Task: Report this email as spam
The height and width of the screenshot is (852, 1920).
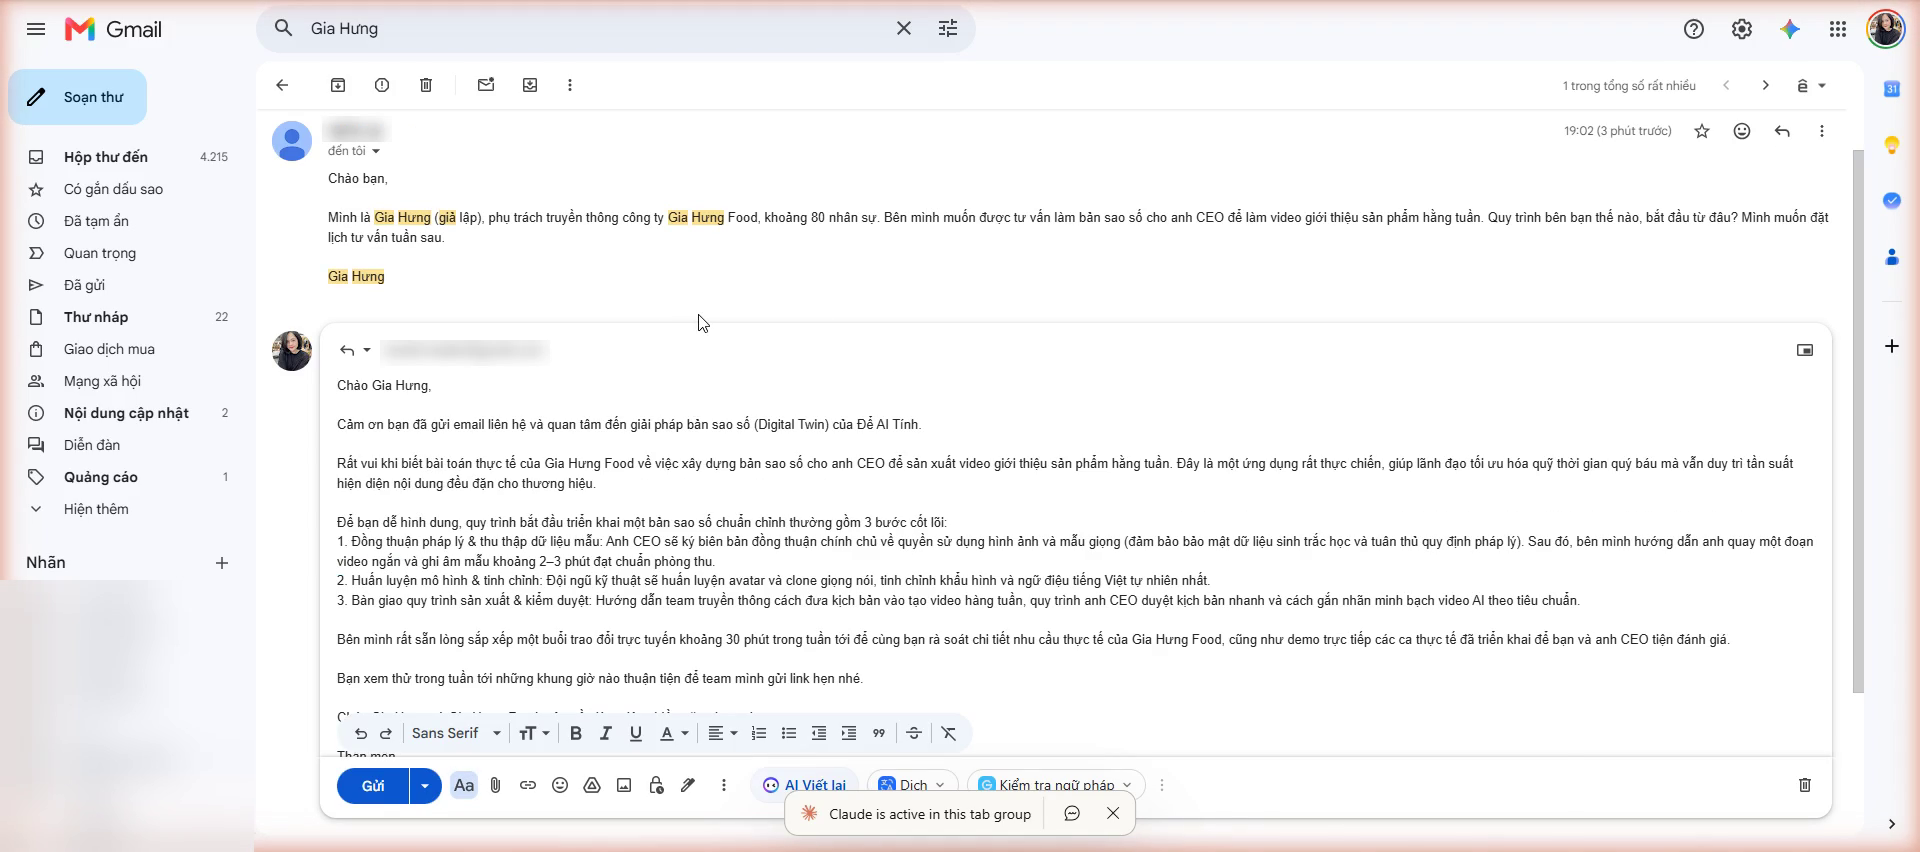Action: (x=382, y=85)
